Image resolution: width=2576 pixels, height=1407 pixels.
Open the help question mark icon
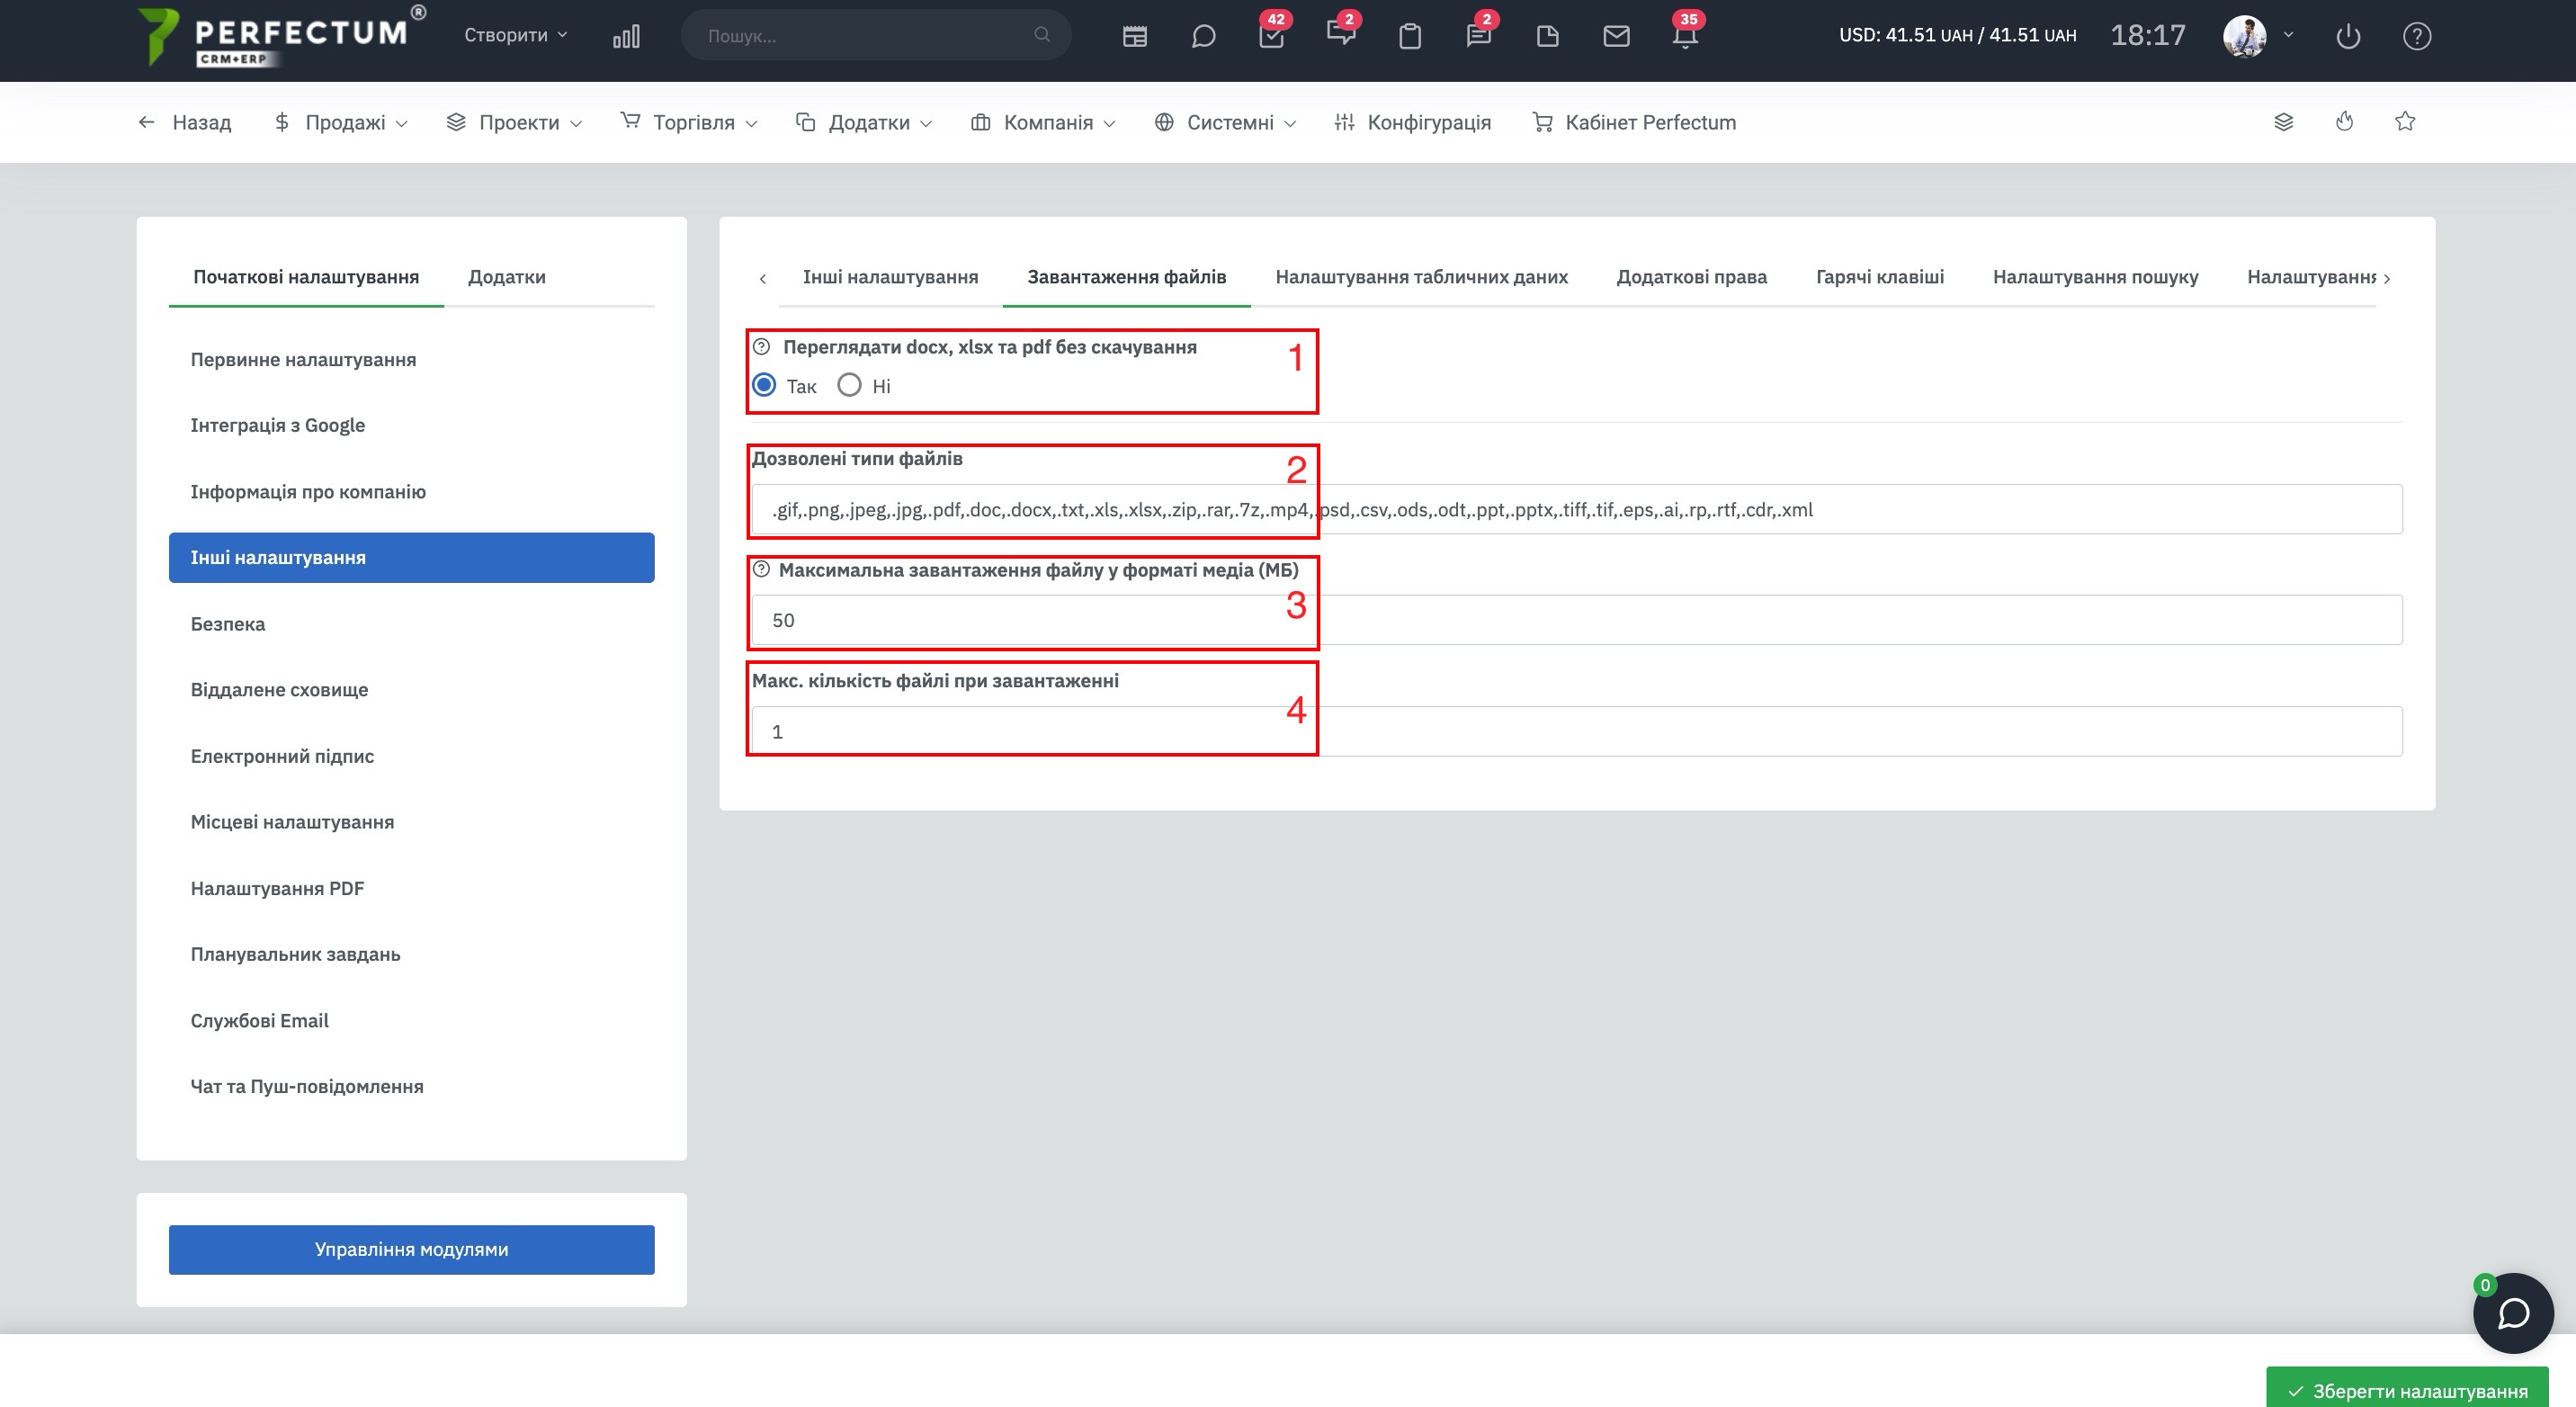(x=2416, y=37)
